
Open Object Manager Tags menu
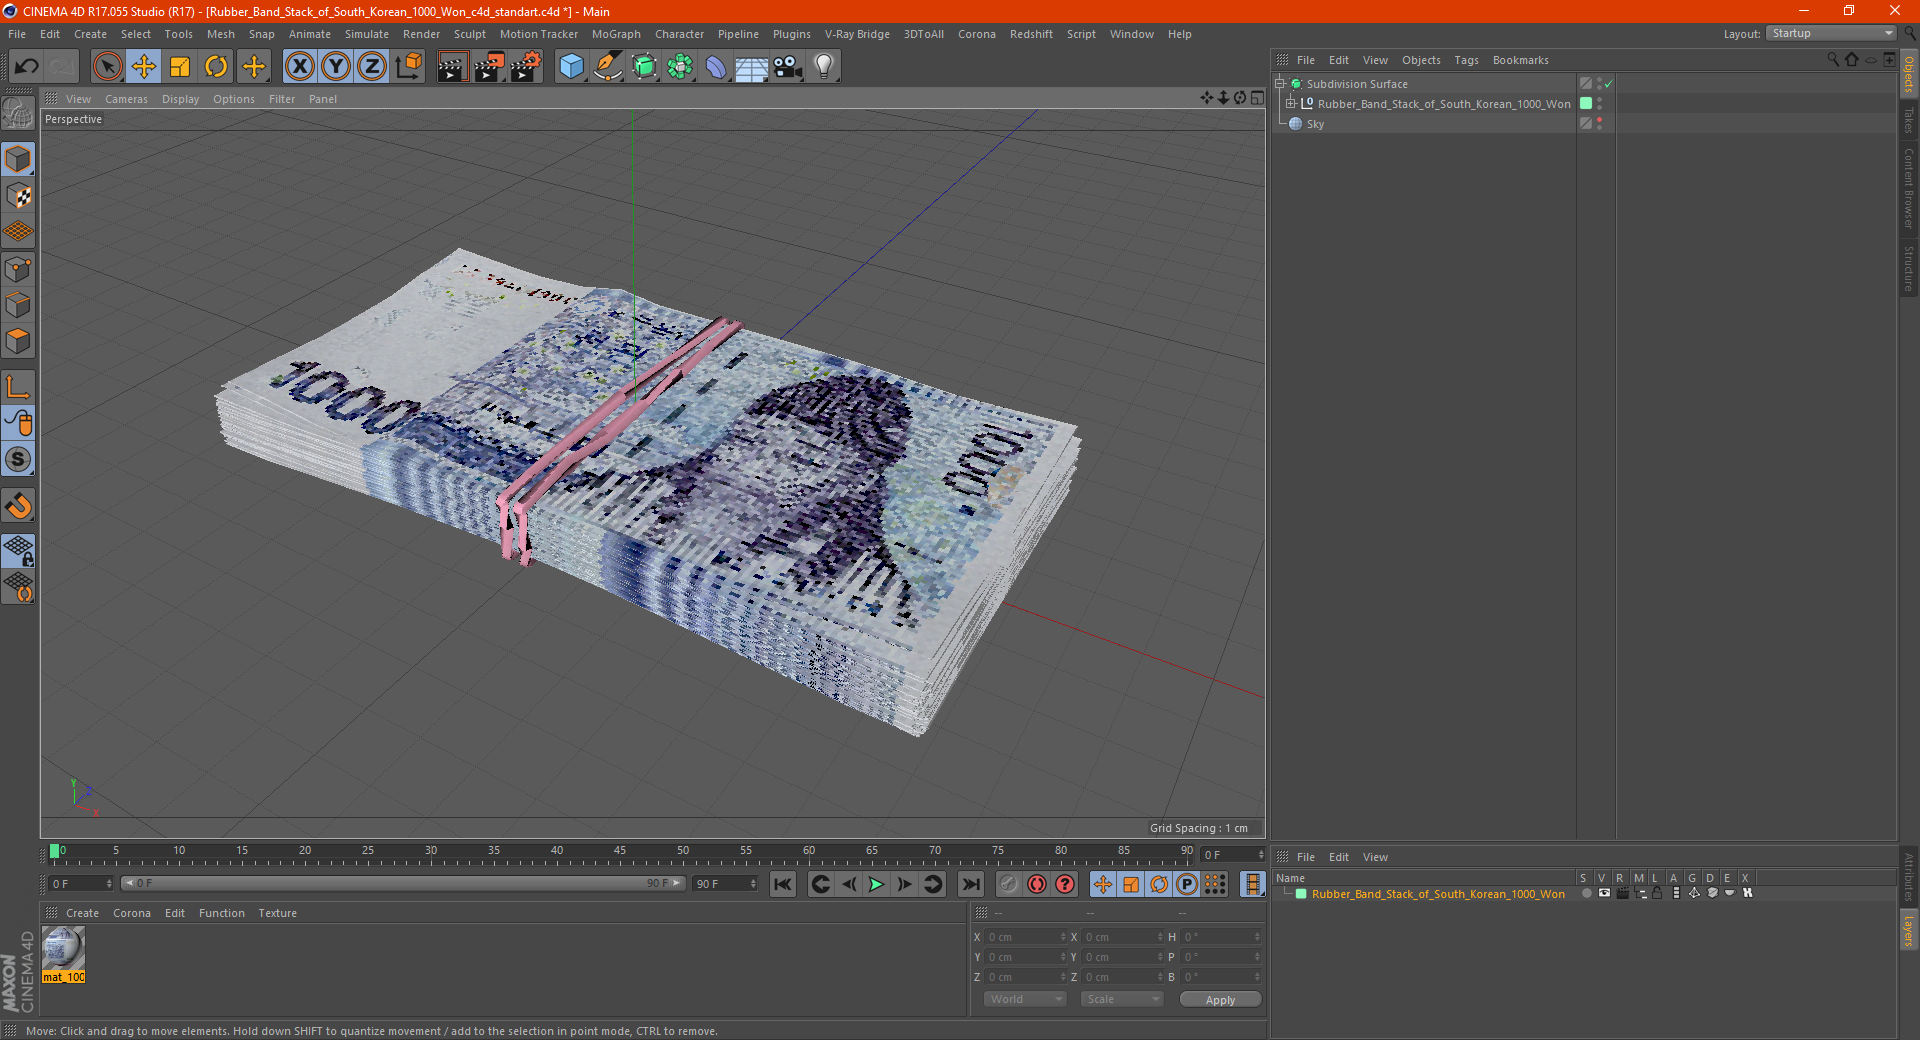(1466, 60)
